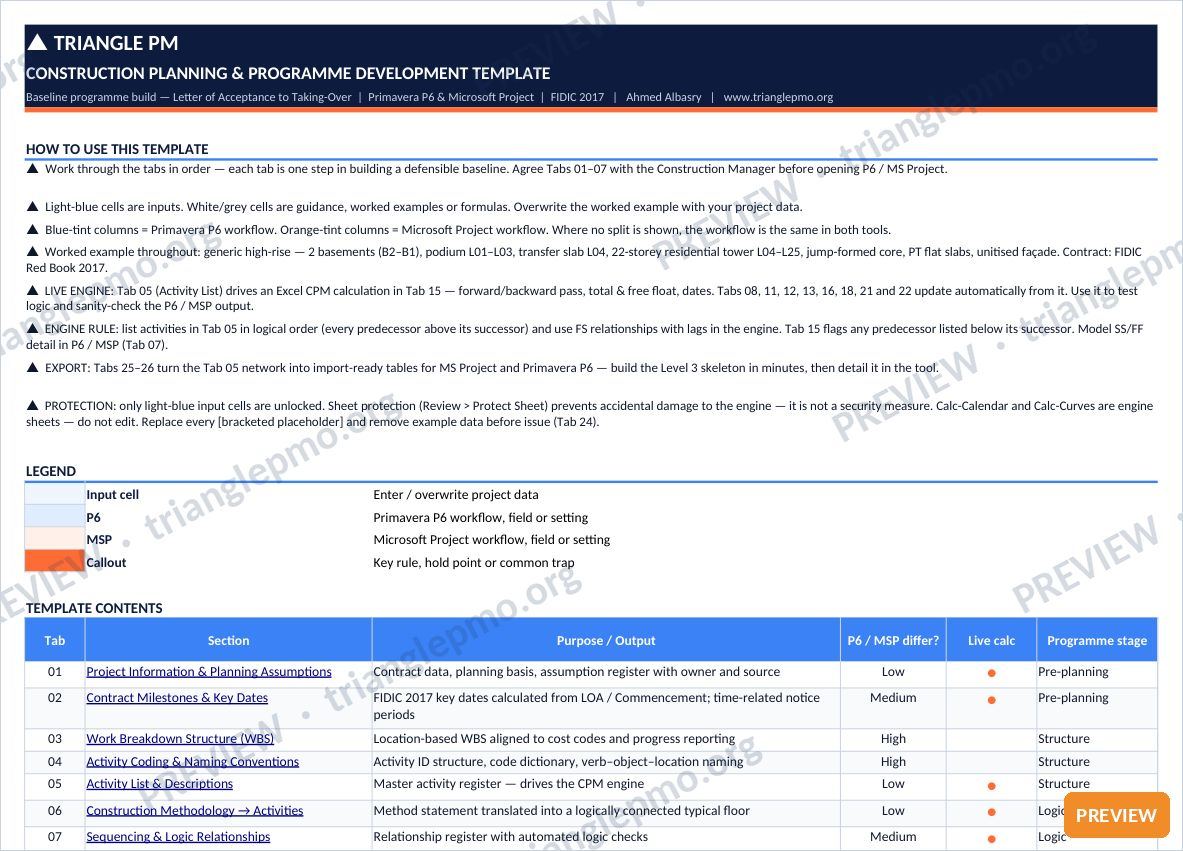Image resolution: width=1183 pixels, height=851 pixels.
Task: Click 'Key rule, hold point or common trap'
Action: (474, 563)
